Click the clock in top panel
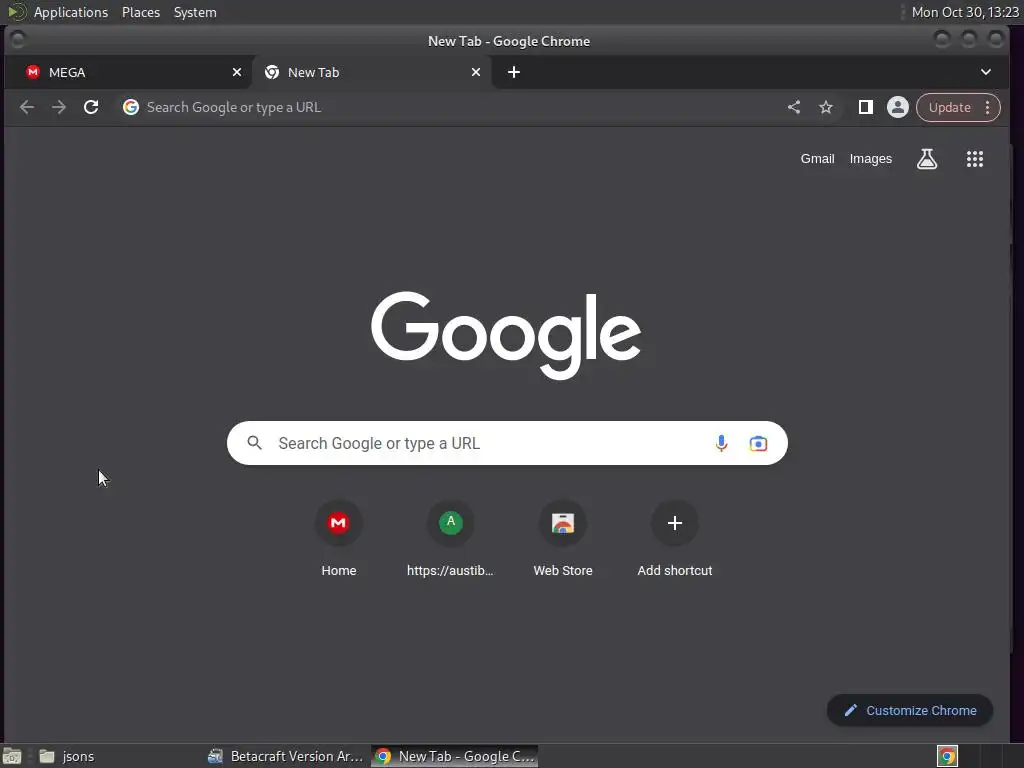 pos(965,12)
